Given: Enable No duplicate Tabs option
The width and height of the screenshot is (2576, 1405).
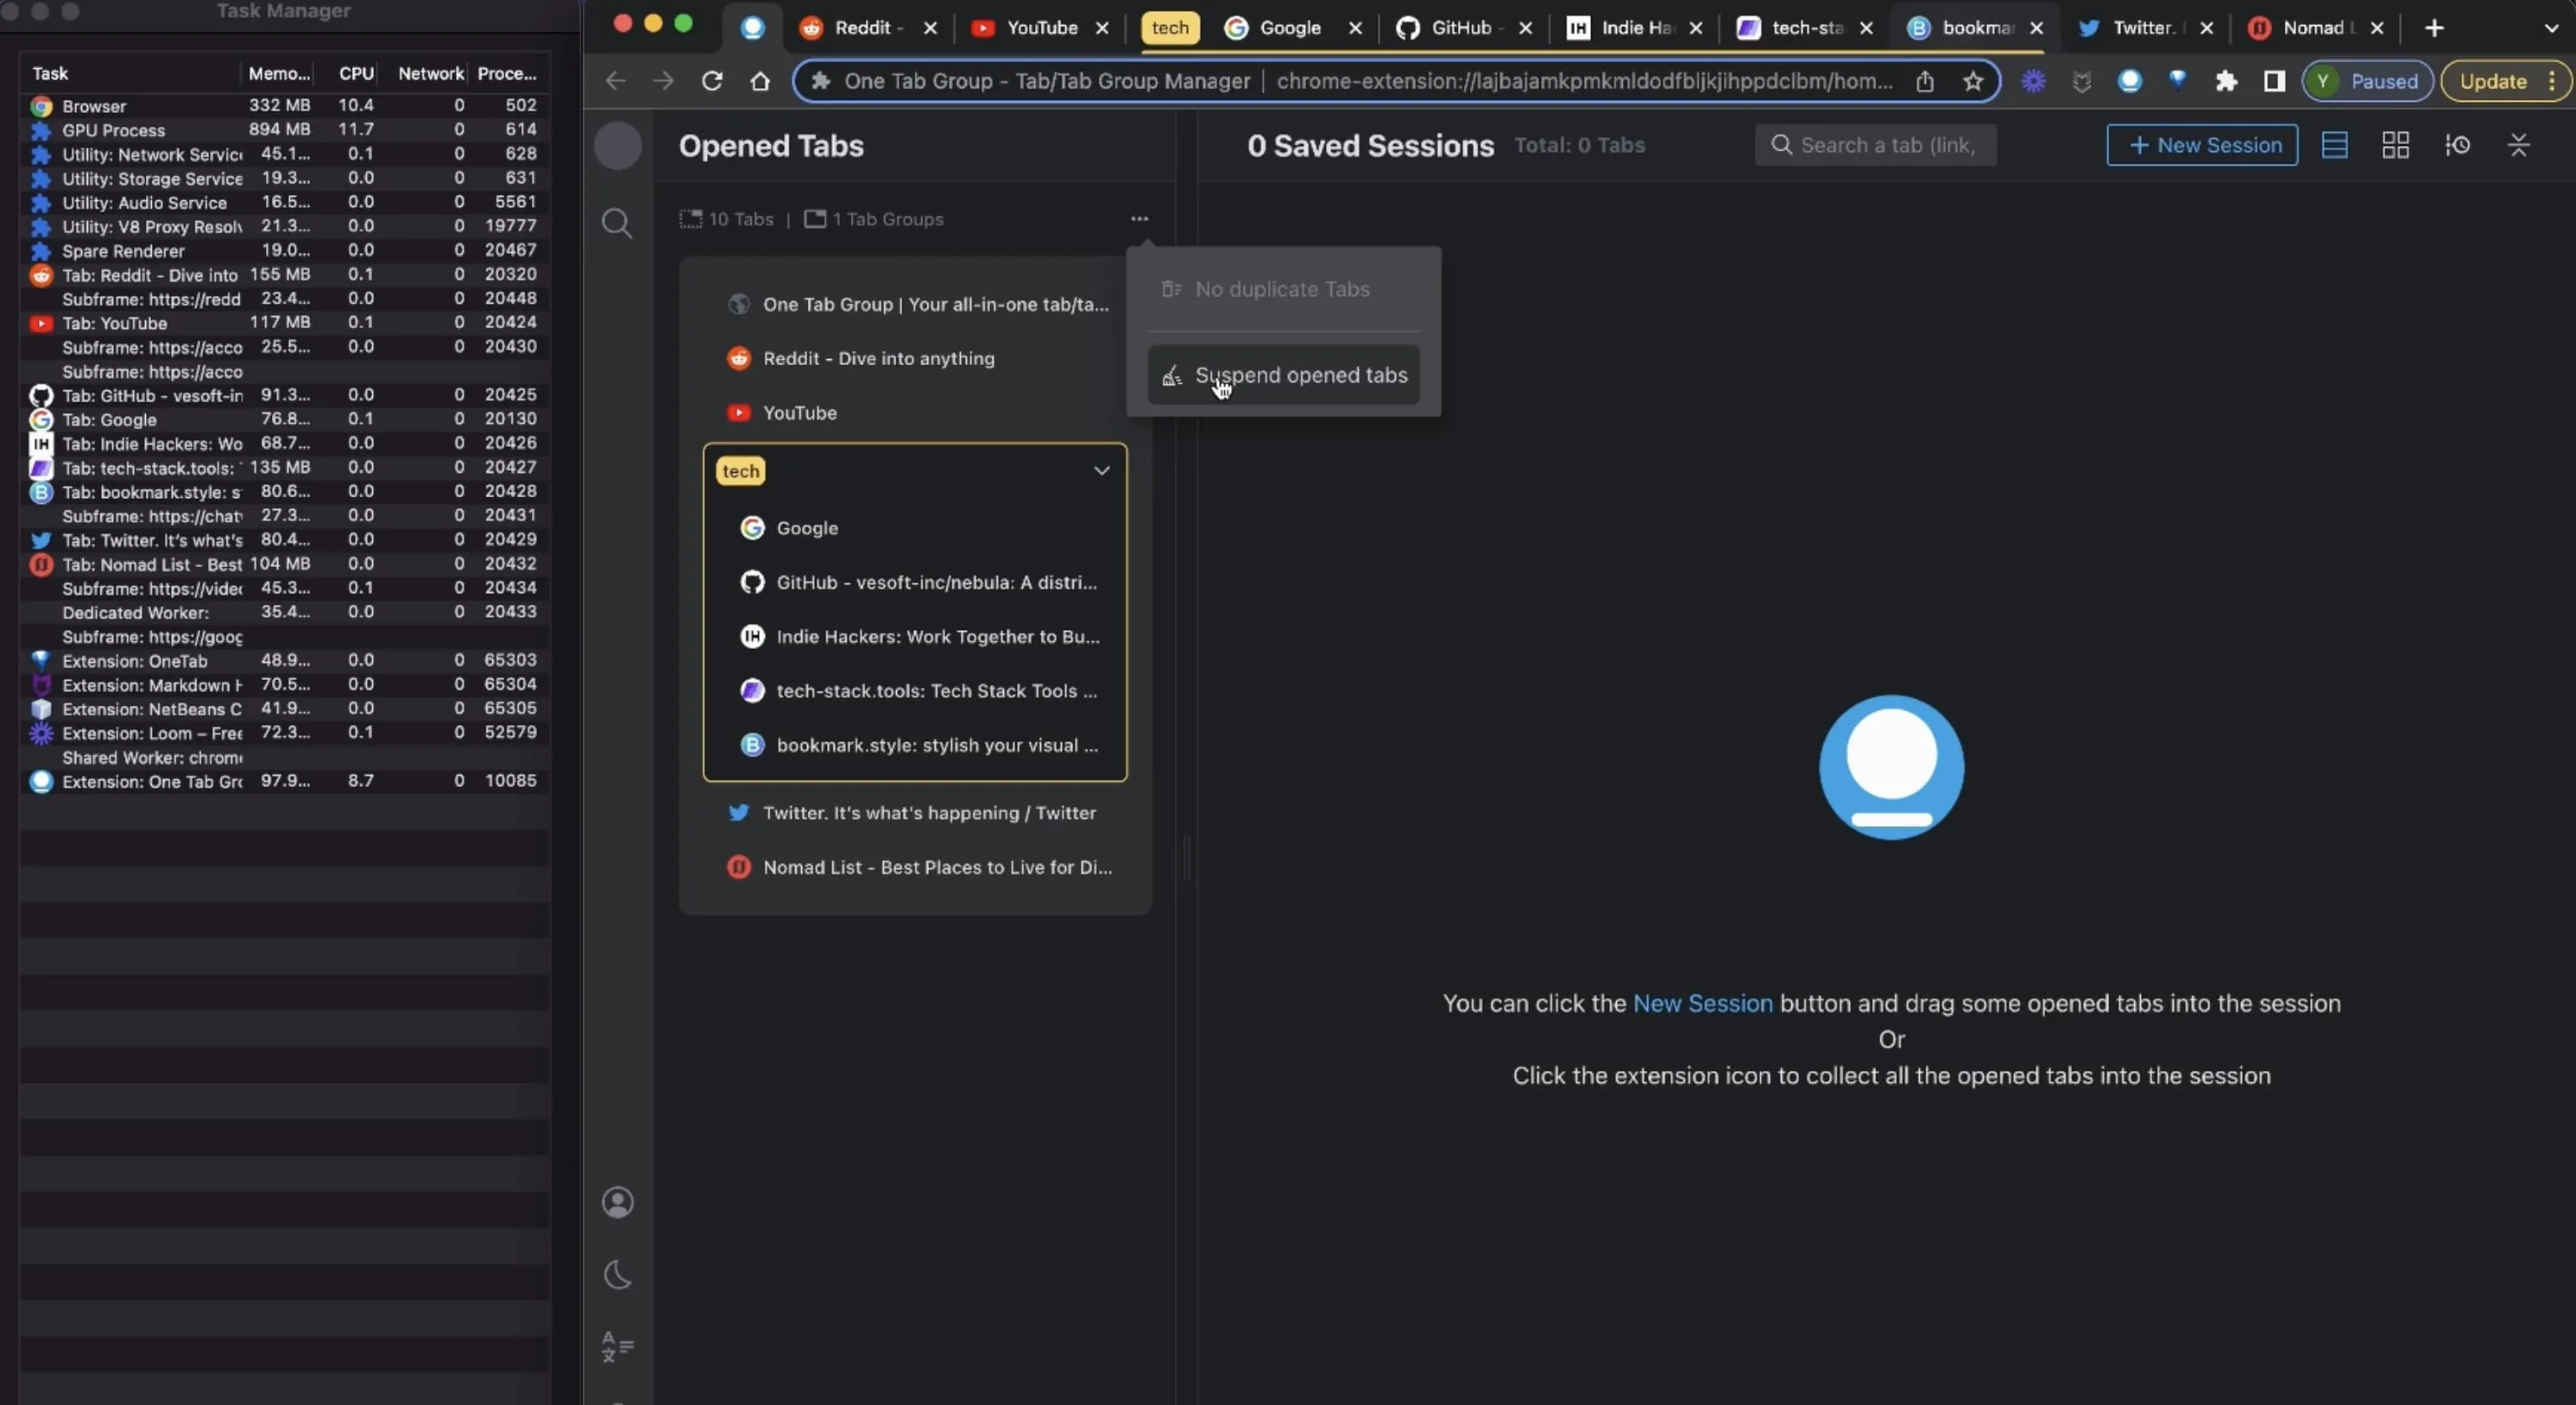Looking at the screenshot, I should pyautogui.click(x=1284, y=289).
